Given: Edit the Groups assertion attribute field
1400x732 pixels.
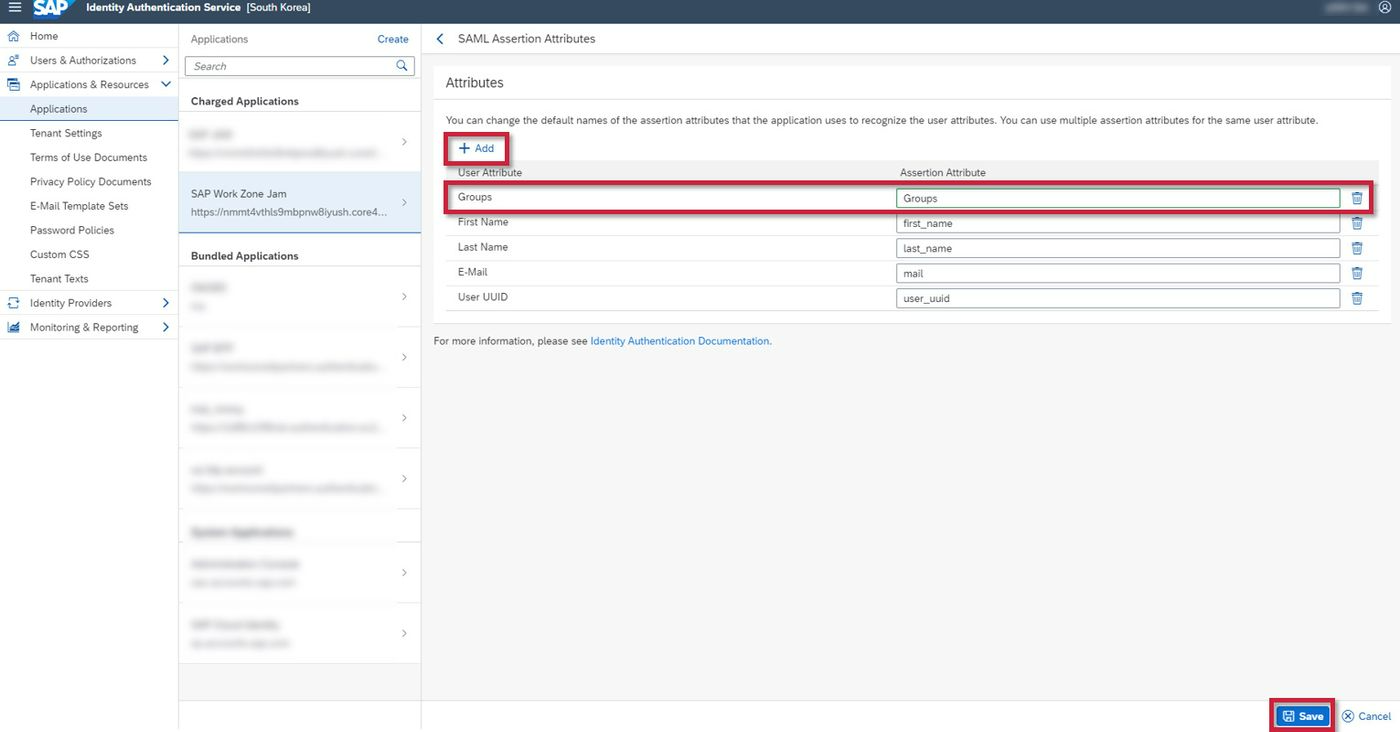Looking at the screenshot, I should pyautogui.click(x=1118, y=198).
